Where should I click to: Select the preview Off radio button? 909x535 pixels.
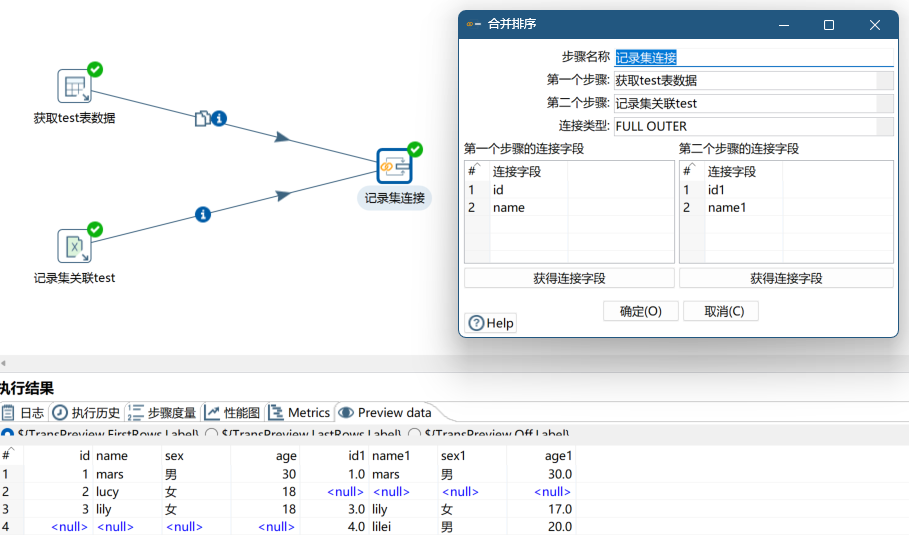pos(414,435)
